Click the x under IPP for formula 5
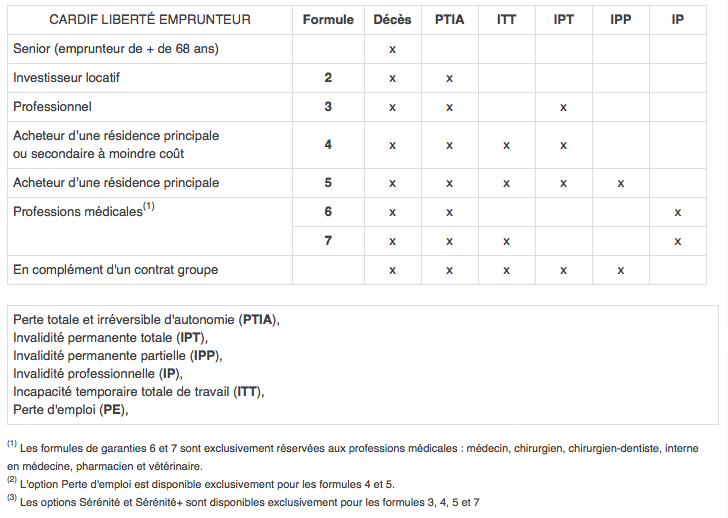728x518 pixels. (620, 183)
